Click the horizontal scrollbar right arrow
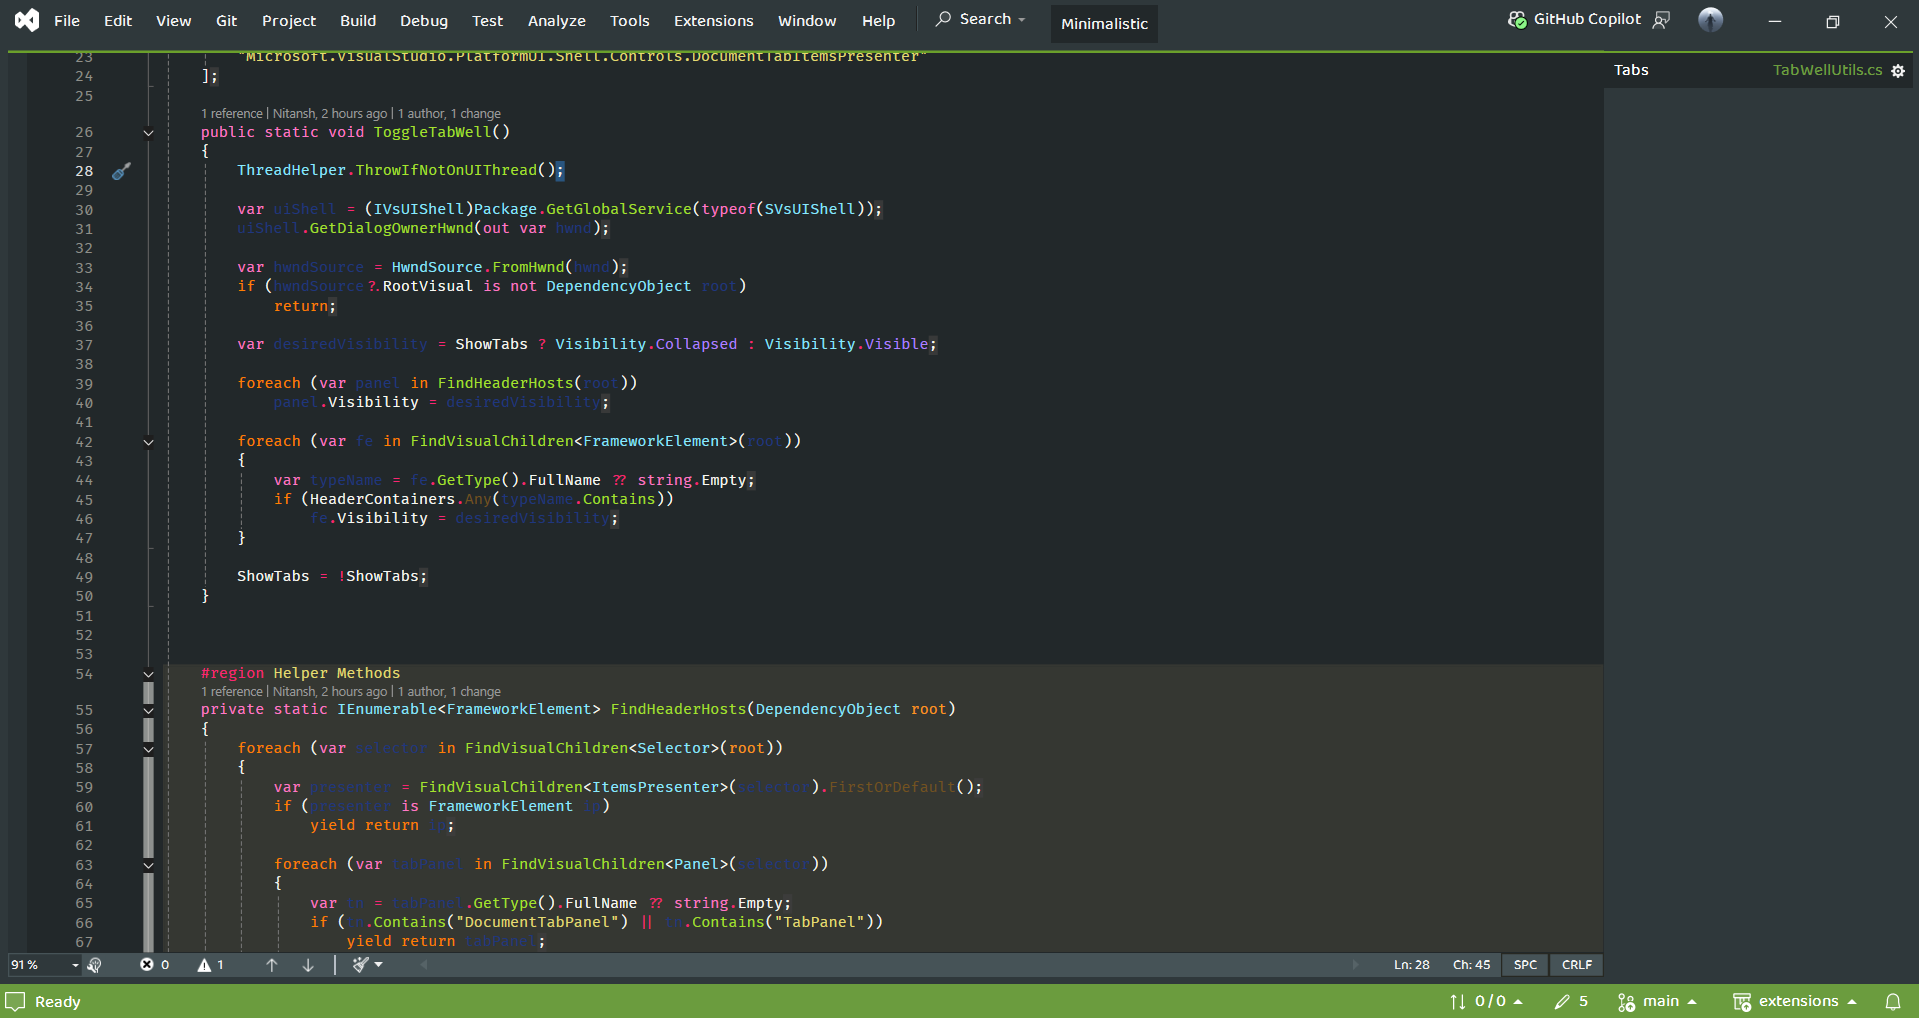Viewport: 1919px width, 1018px height. click(1355, 965)
